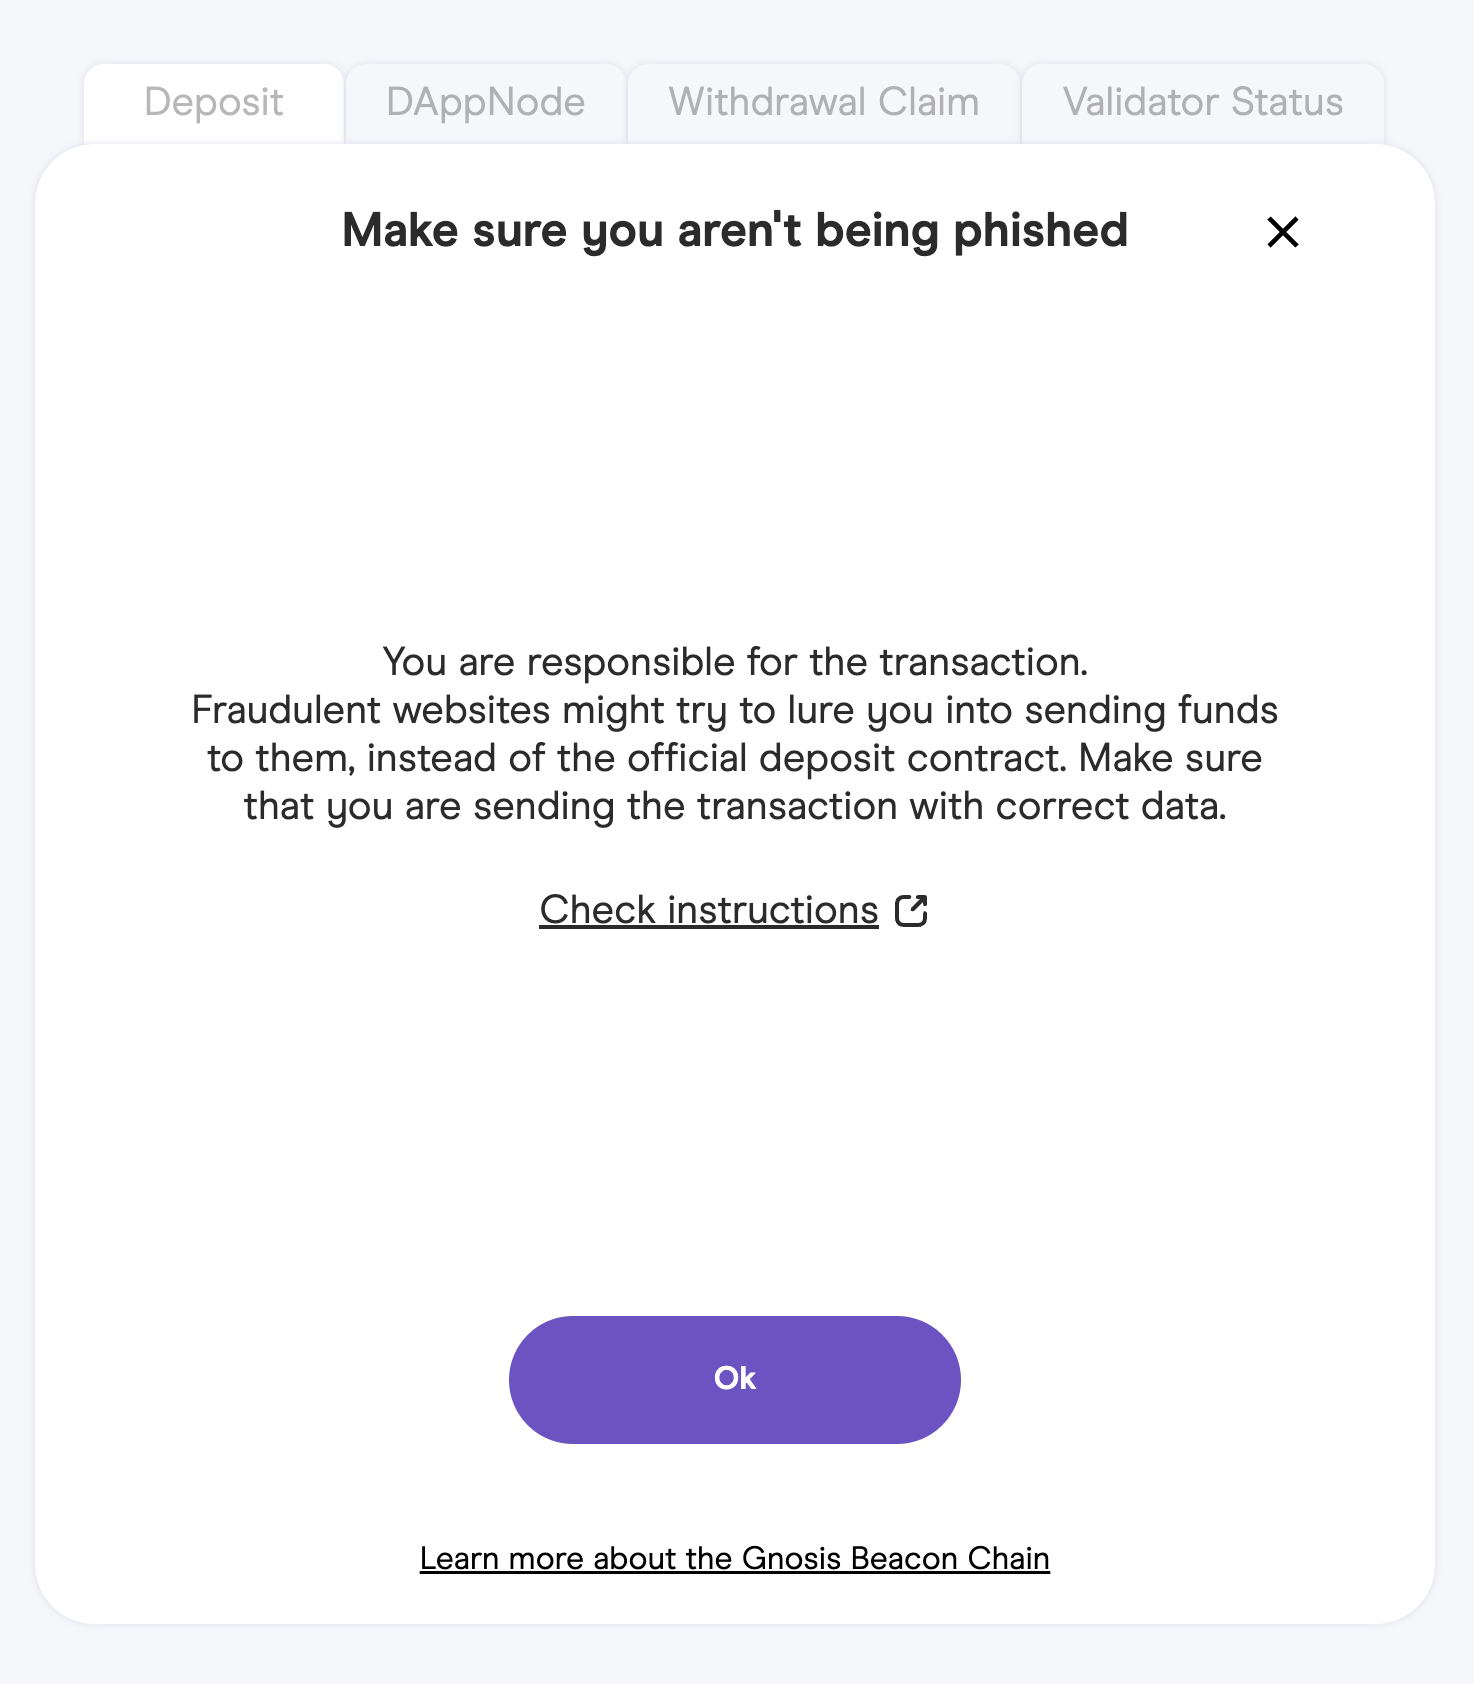Close the phishing warning with the X

coord(1282,232)
